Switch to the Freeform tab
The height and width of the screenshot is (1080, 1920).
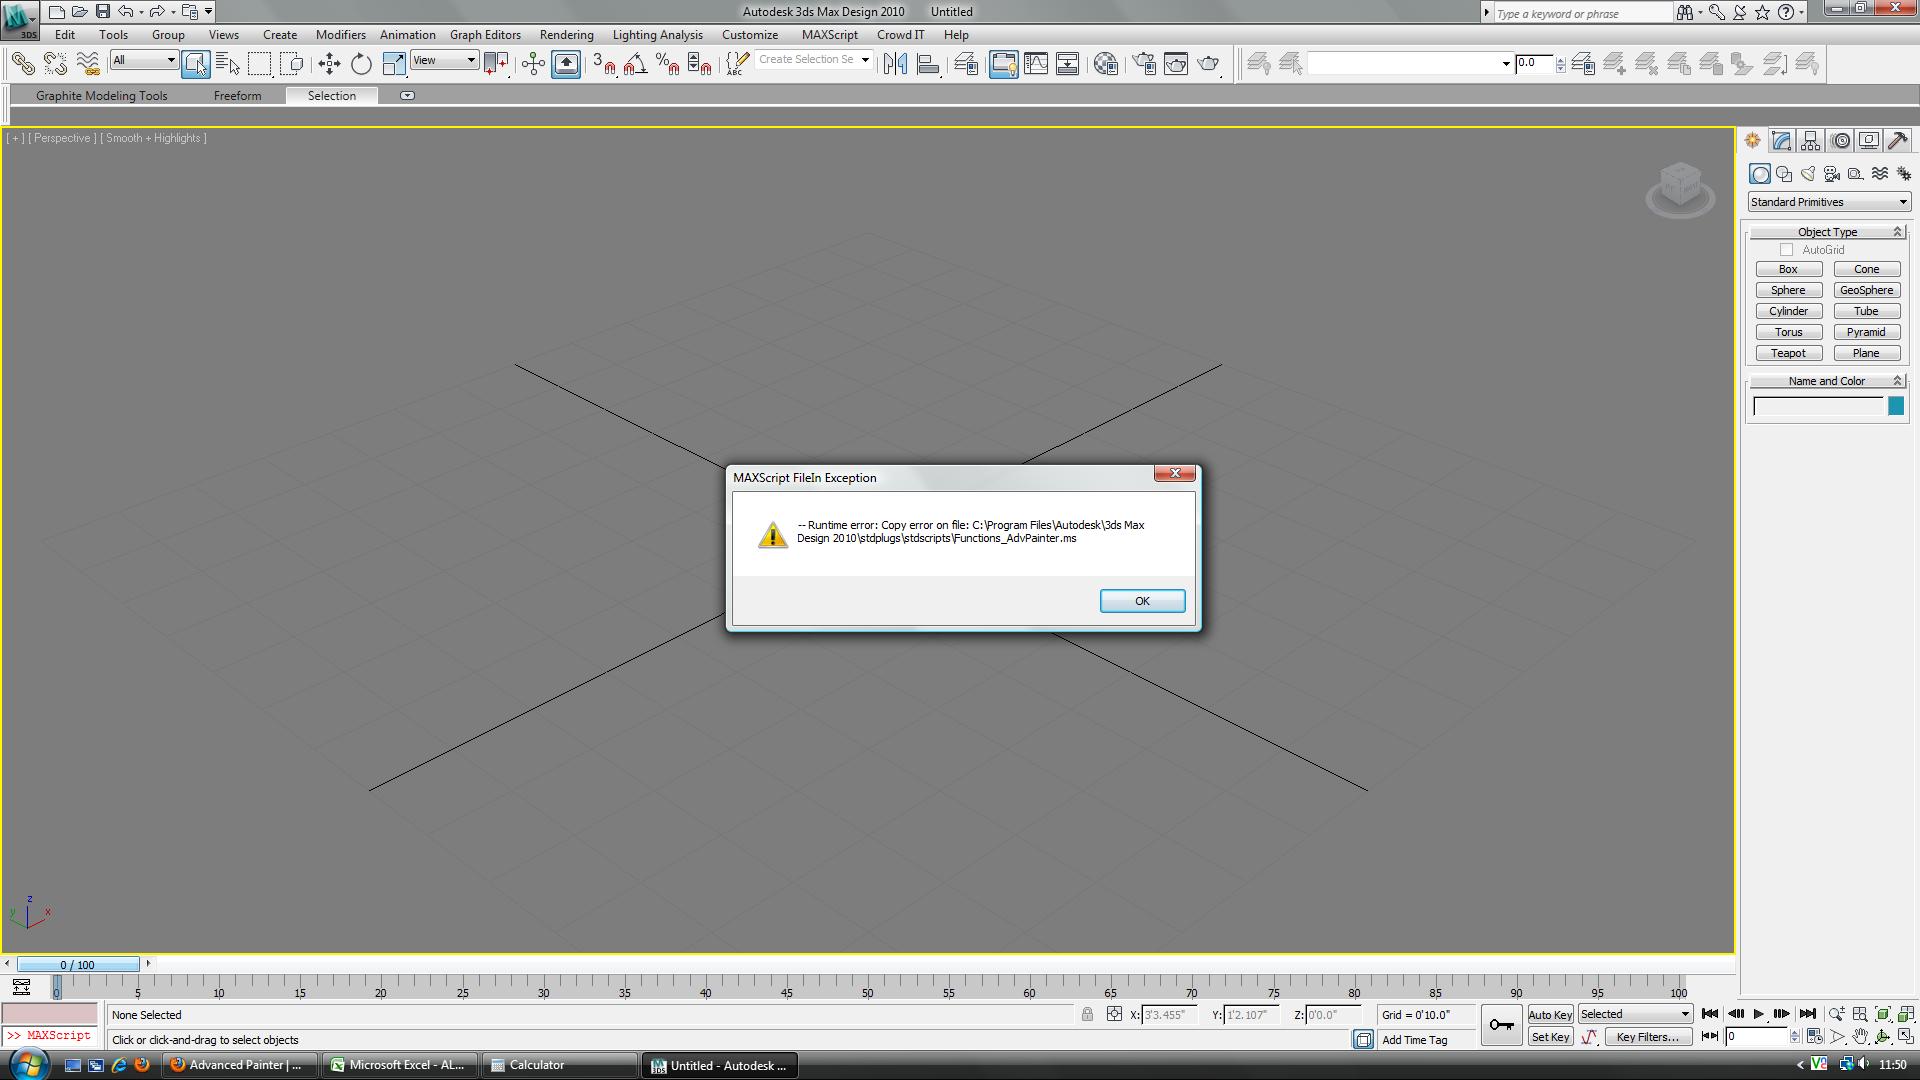(x=237, y=96)
